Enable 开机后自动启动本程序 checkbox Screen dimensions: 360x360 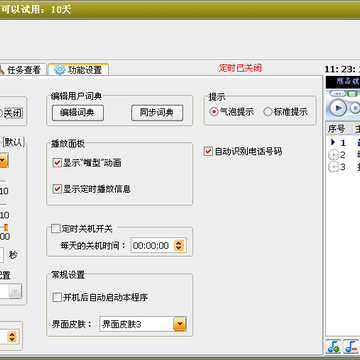pos(57,297)
